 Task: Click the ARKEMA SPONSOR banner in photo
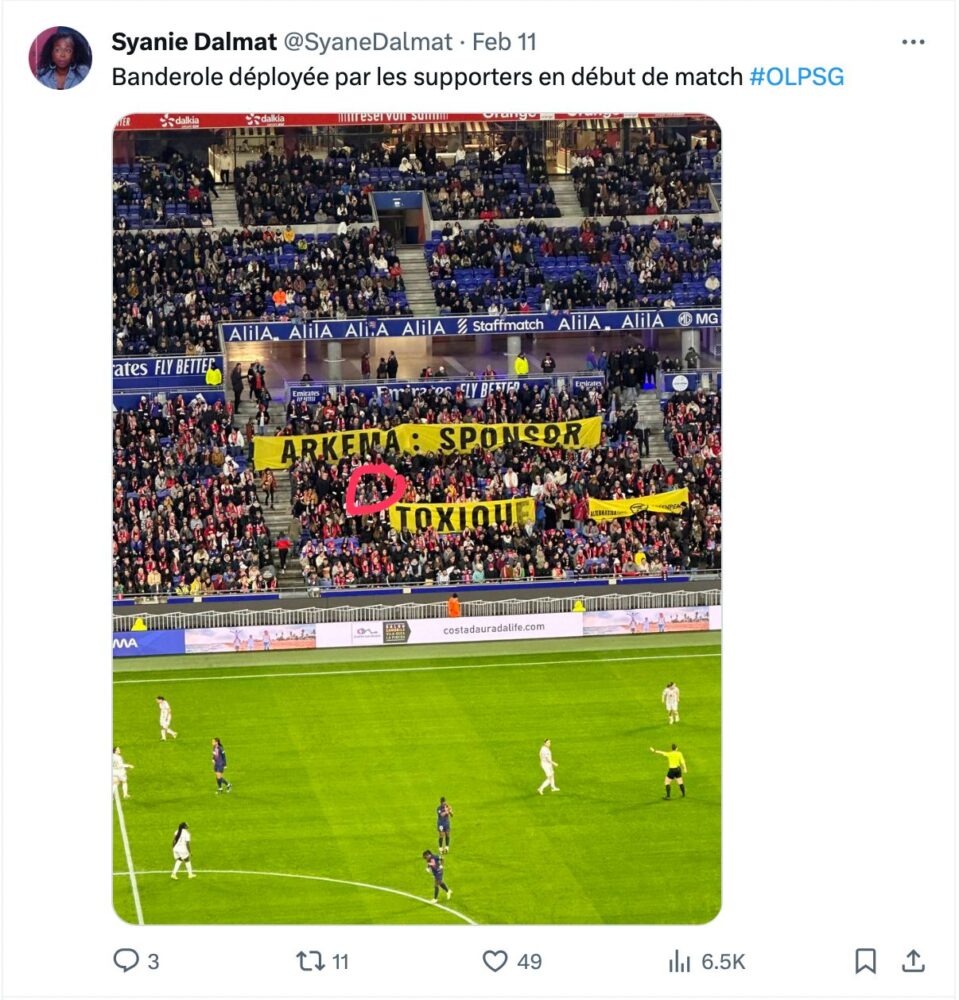(x=427, y=443)
